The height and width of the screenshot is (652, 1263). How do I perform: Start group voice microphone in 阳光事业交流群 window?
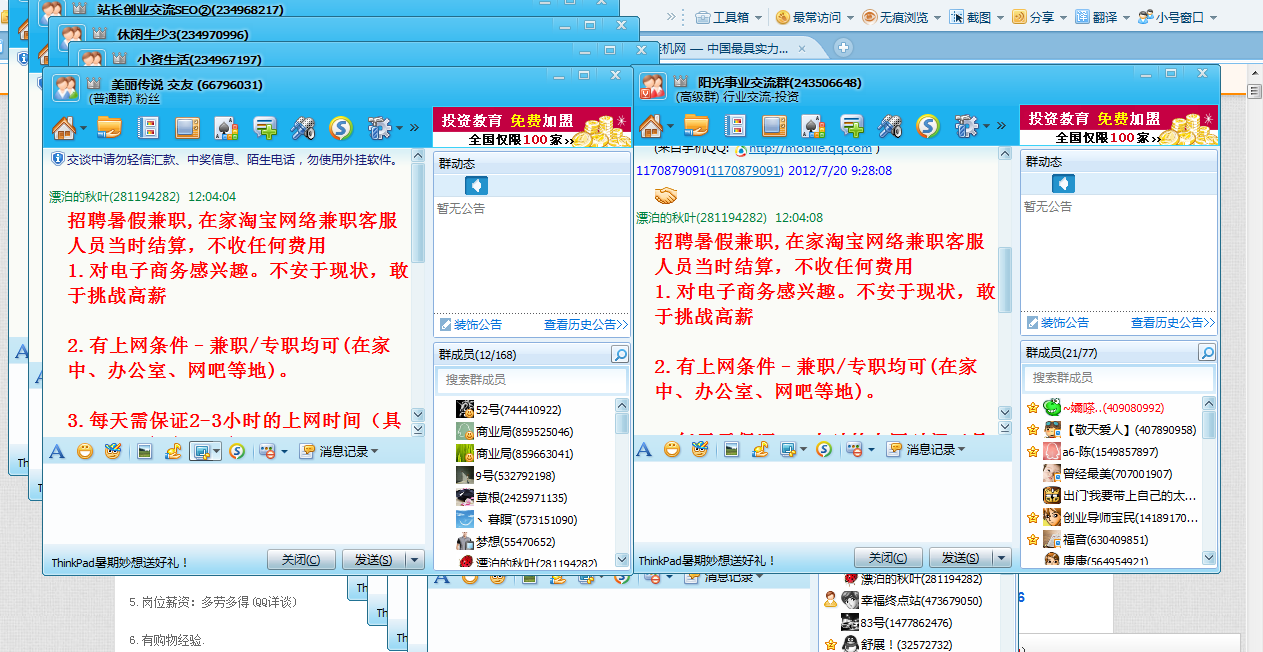tap(890, 126)
